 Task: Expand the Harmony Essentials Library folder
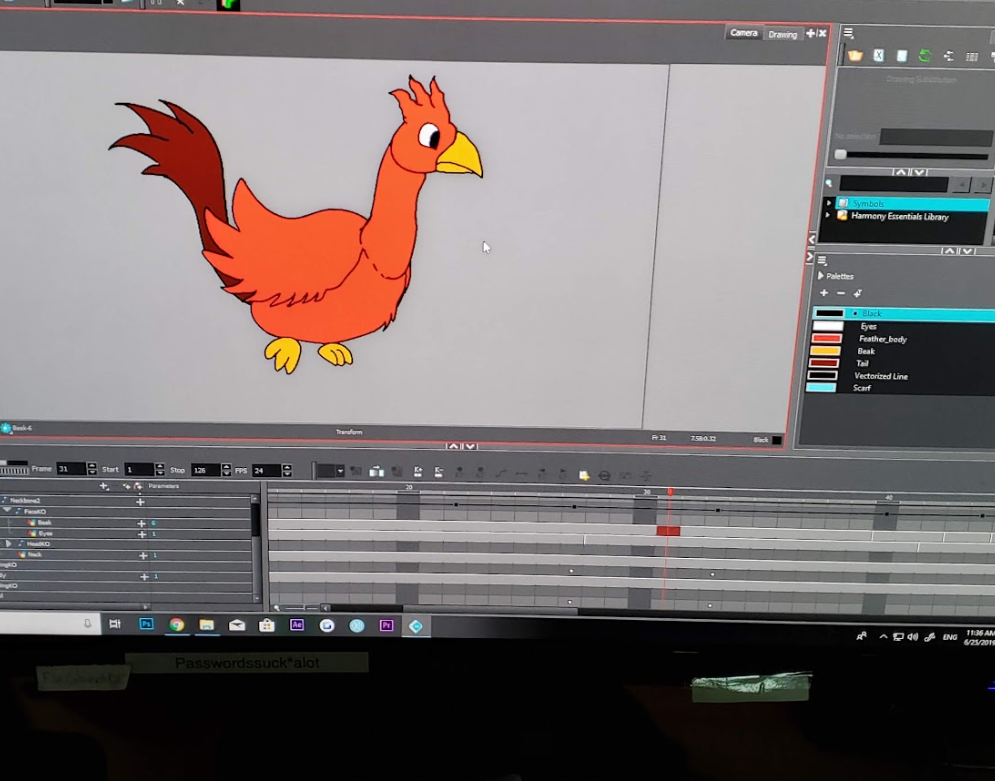827,216
